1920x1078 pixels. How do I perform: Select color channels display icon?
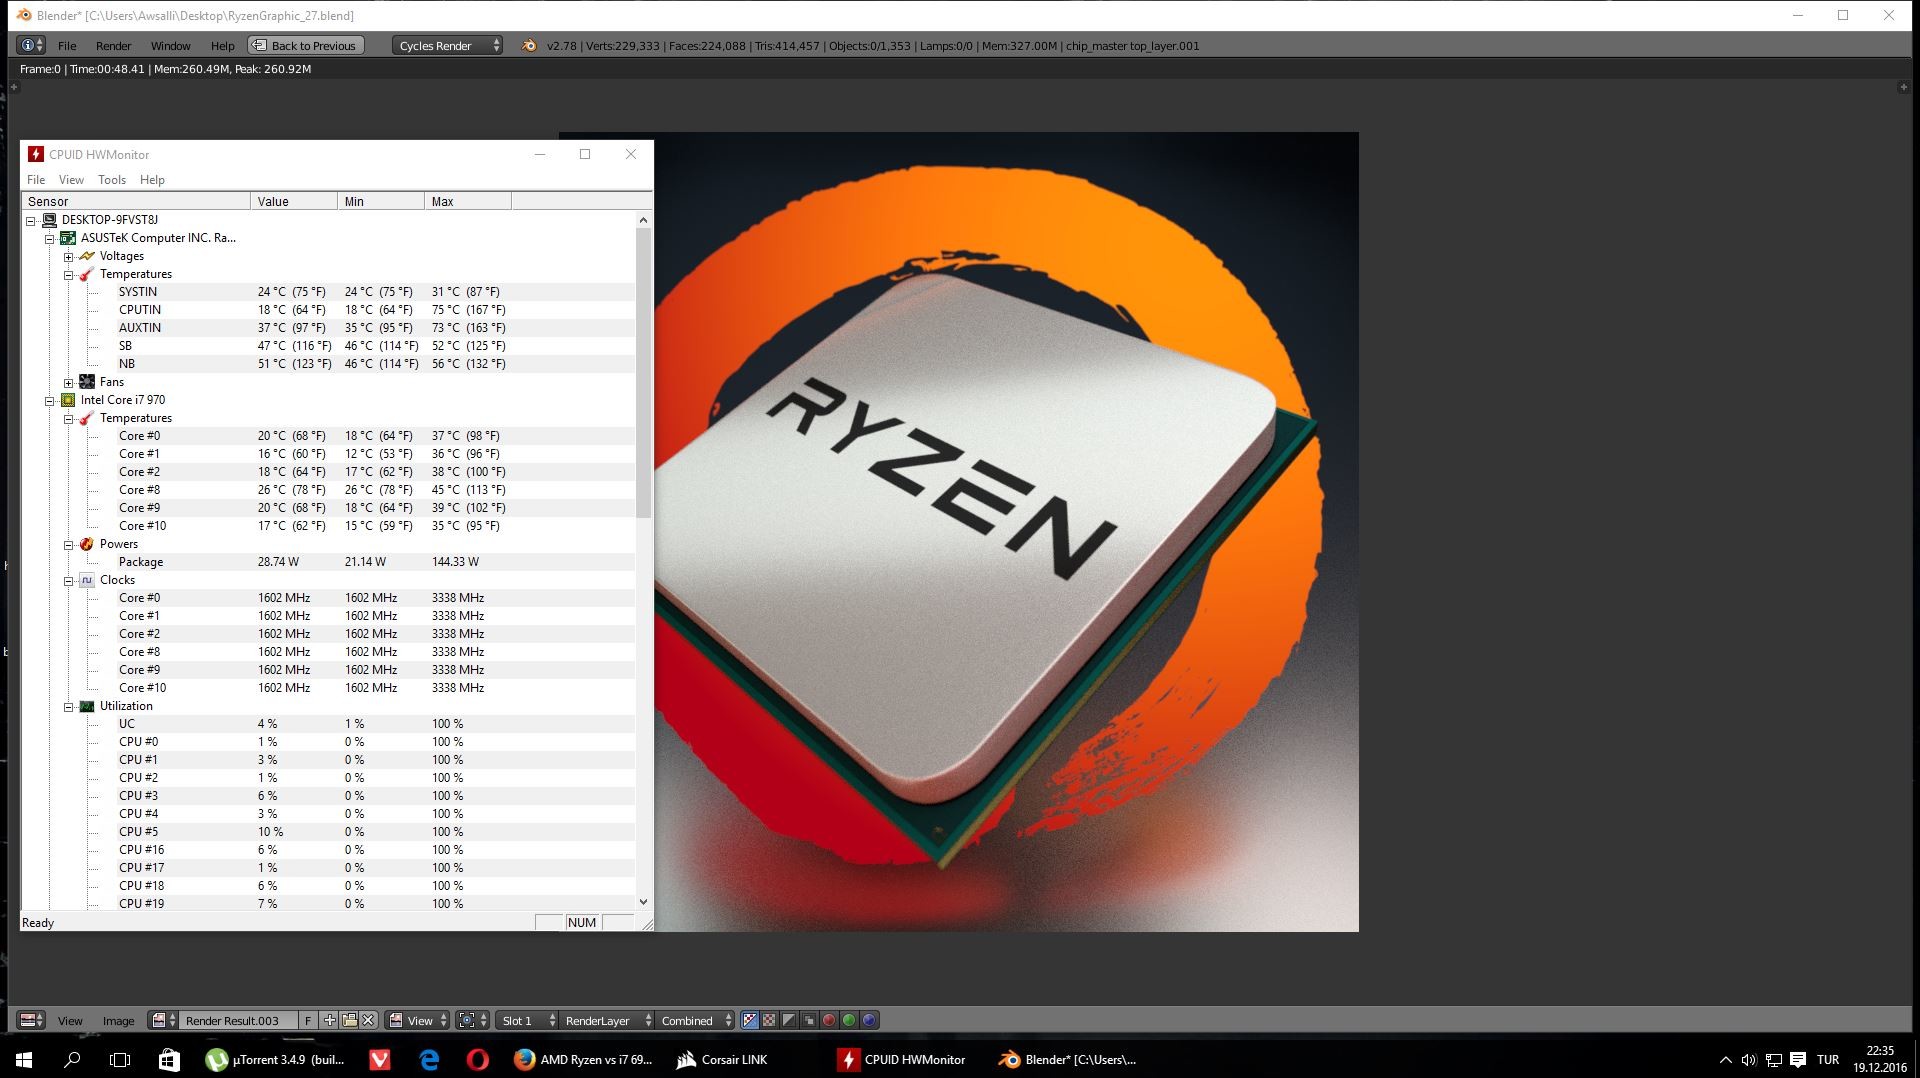click(x=769, y=1020)
